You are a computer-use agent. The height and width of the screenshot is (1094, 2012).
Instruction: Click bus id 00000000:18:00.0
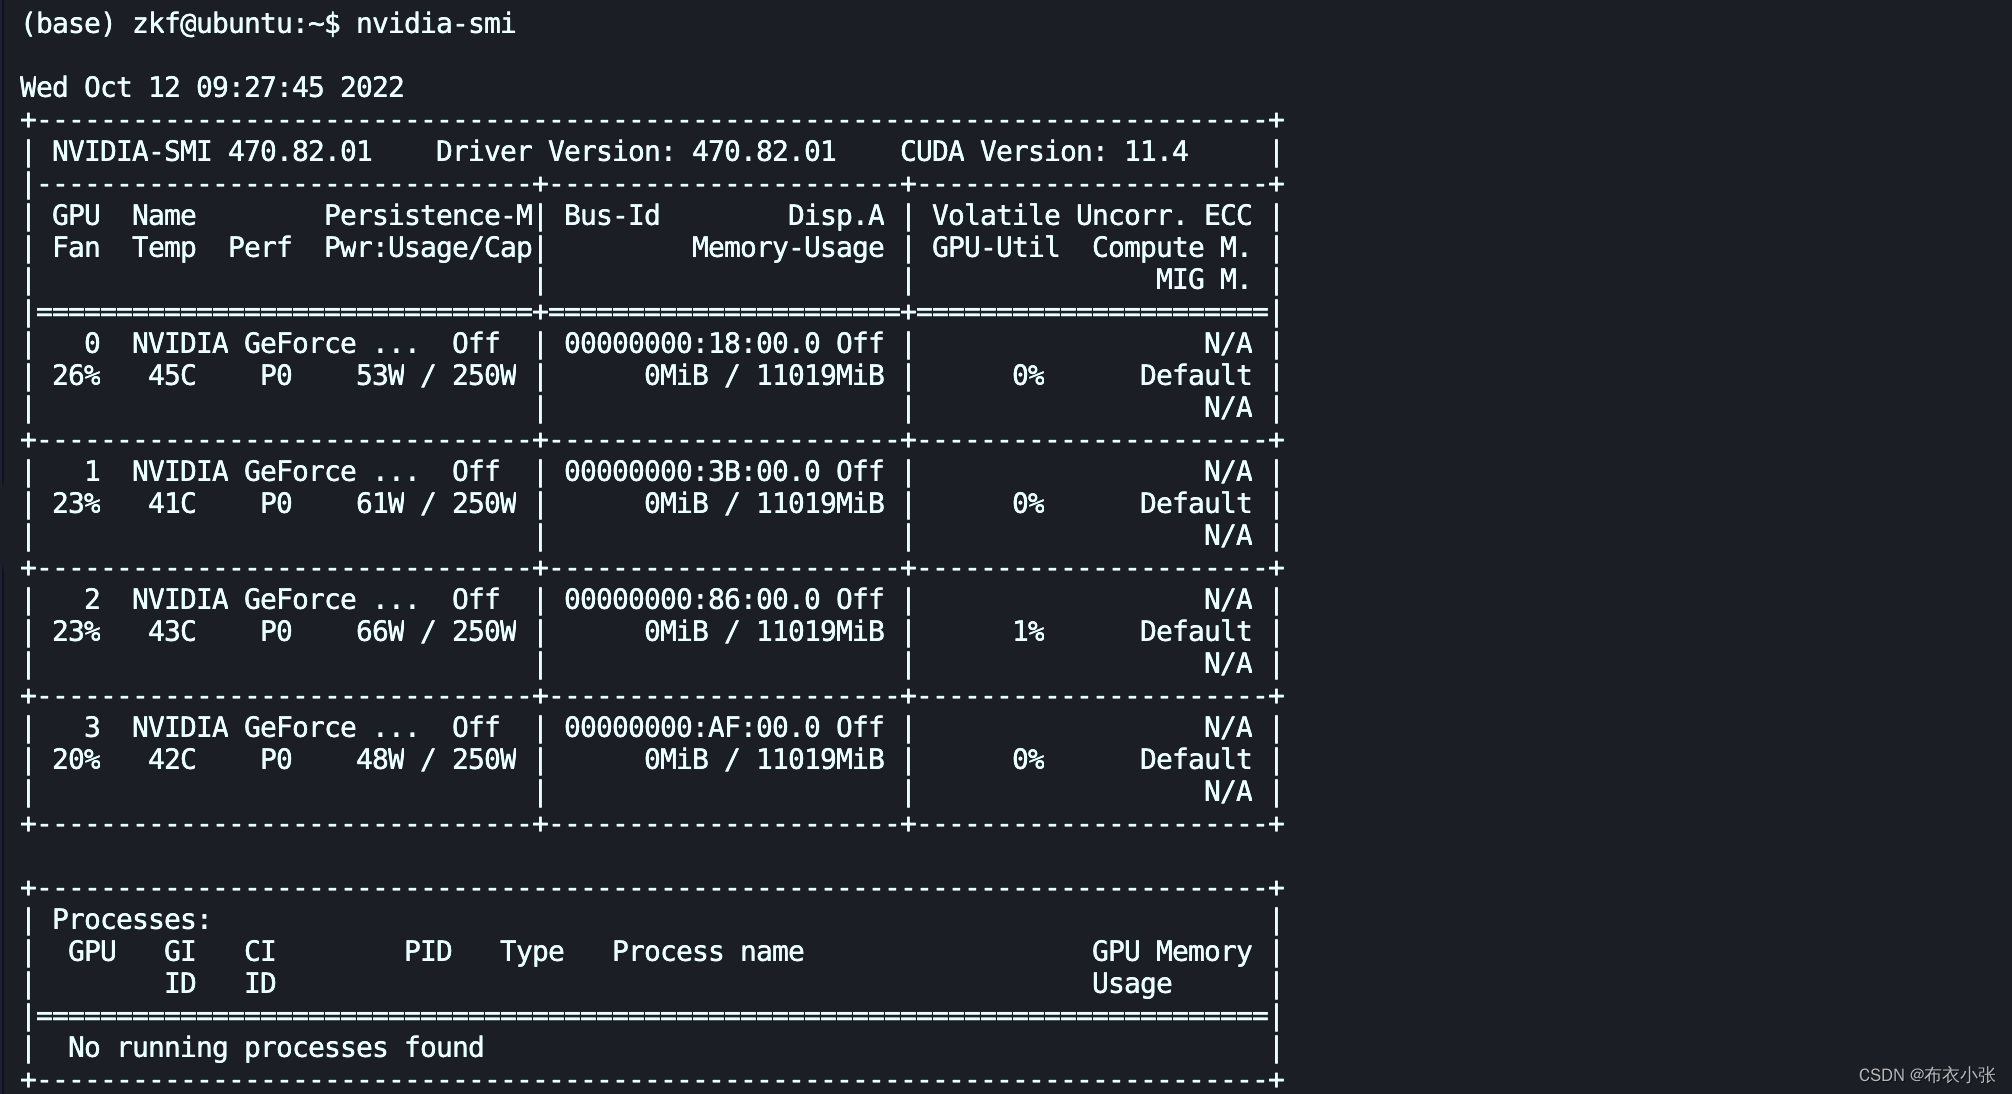(x=692, y=343)
